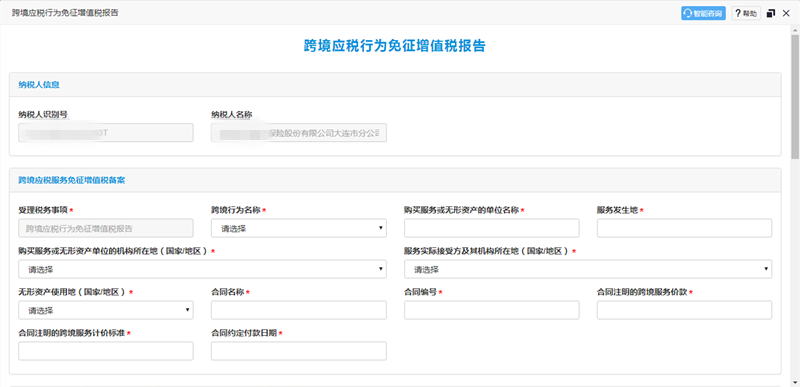Viewport: 800px width, 387px height.
Task: Open the 智能咨询 smart consultation button
Action: coord(703,13)
